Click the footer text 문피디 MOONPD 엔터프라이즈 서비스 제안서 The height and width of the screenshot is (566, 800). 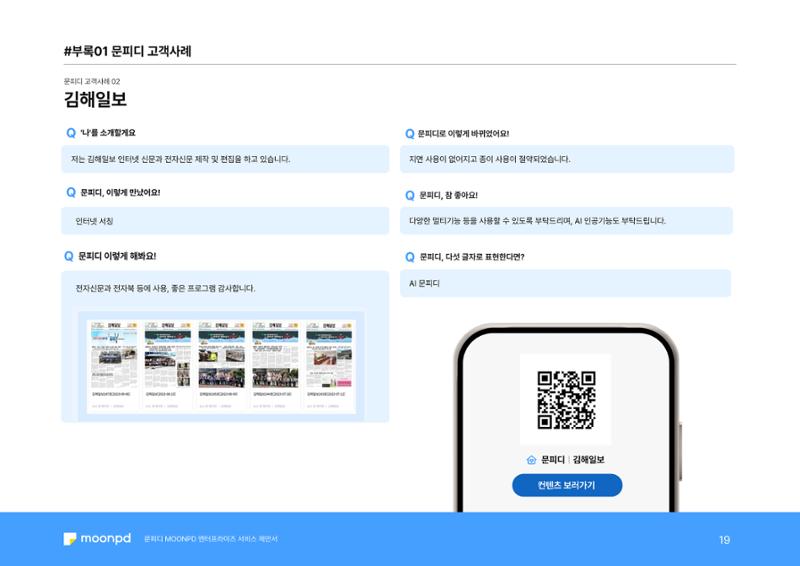click(x=211, y=539)
